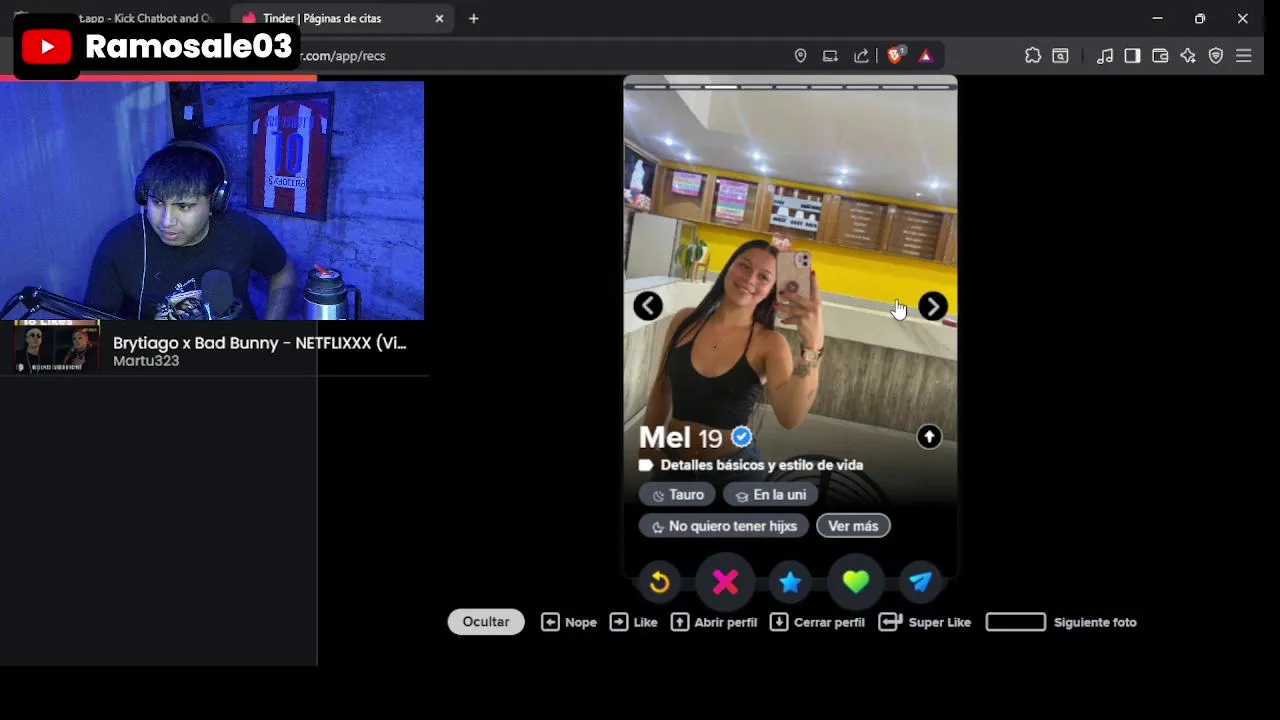Restore down the browser window
Image resolution: width=1280 pixels, height=720 pixels.
point(1200,18)
